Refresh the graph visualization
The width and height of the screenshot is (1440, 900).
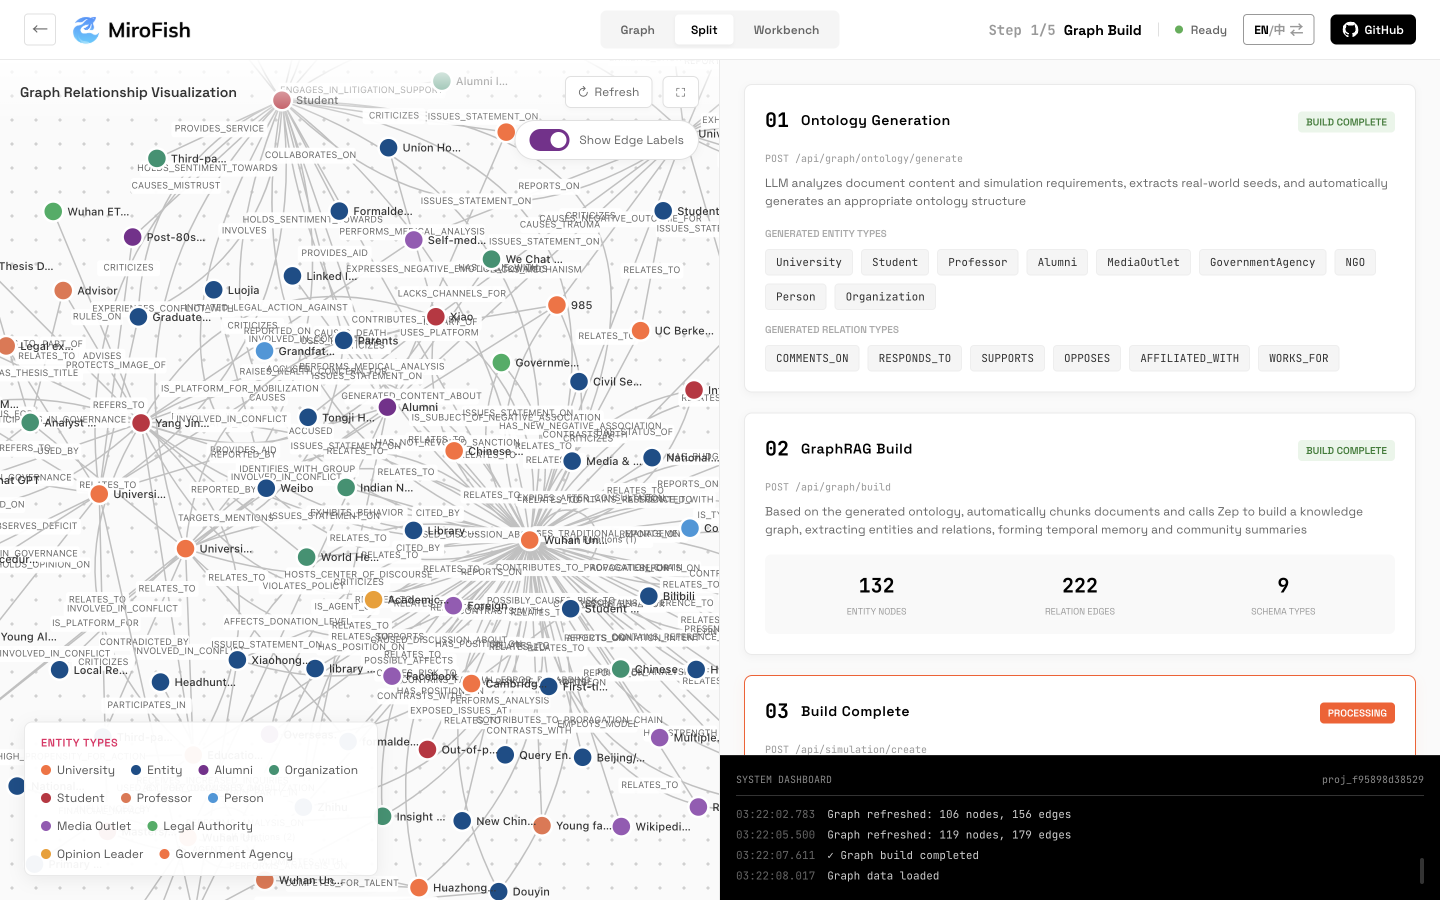(608, 92)
